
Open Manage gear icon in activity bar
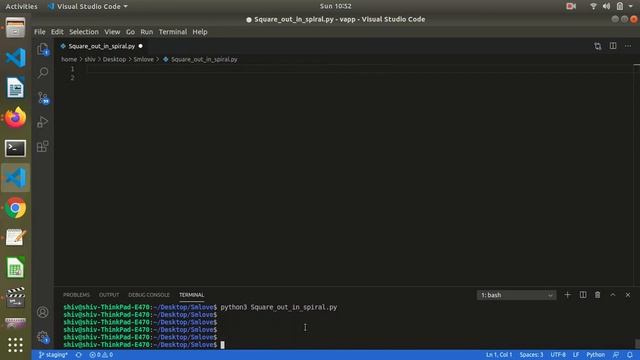tap(43, 337)
